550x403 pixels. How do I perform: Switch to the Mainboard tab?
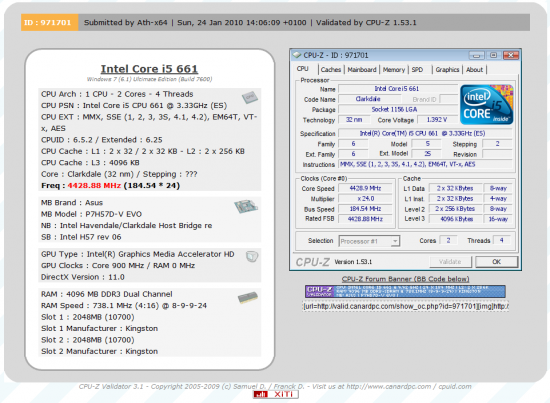[x=362, y=69]
